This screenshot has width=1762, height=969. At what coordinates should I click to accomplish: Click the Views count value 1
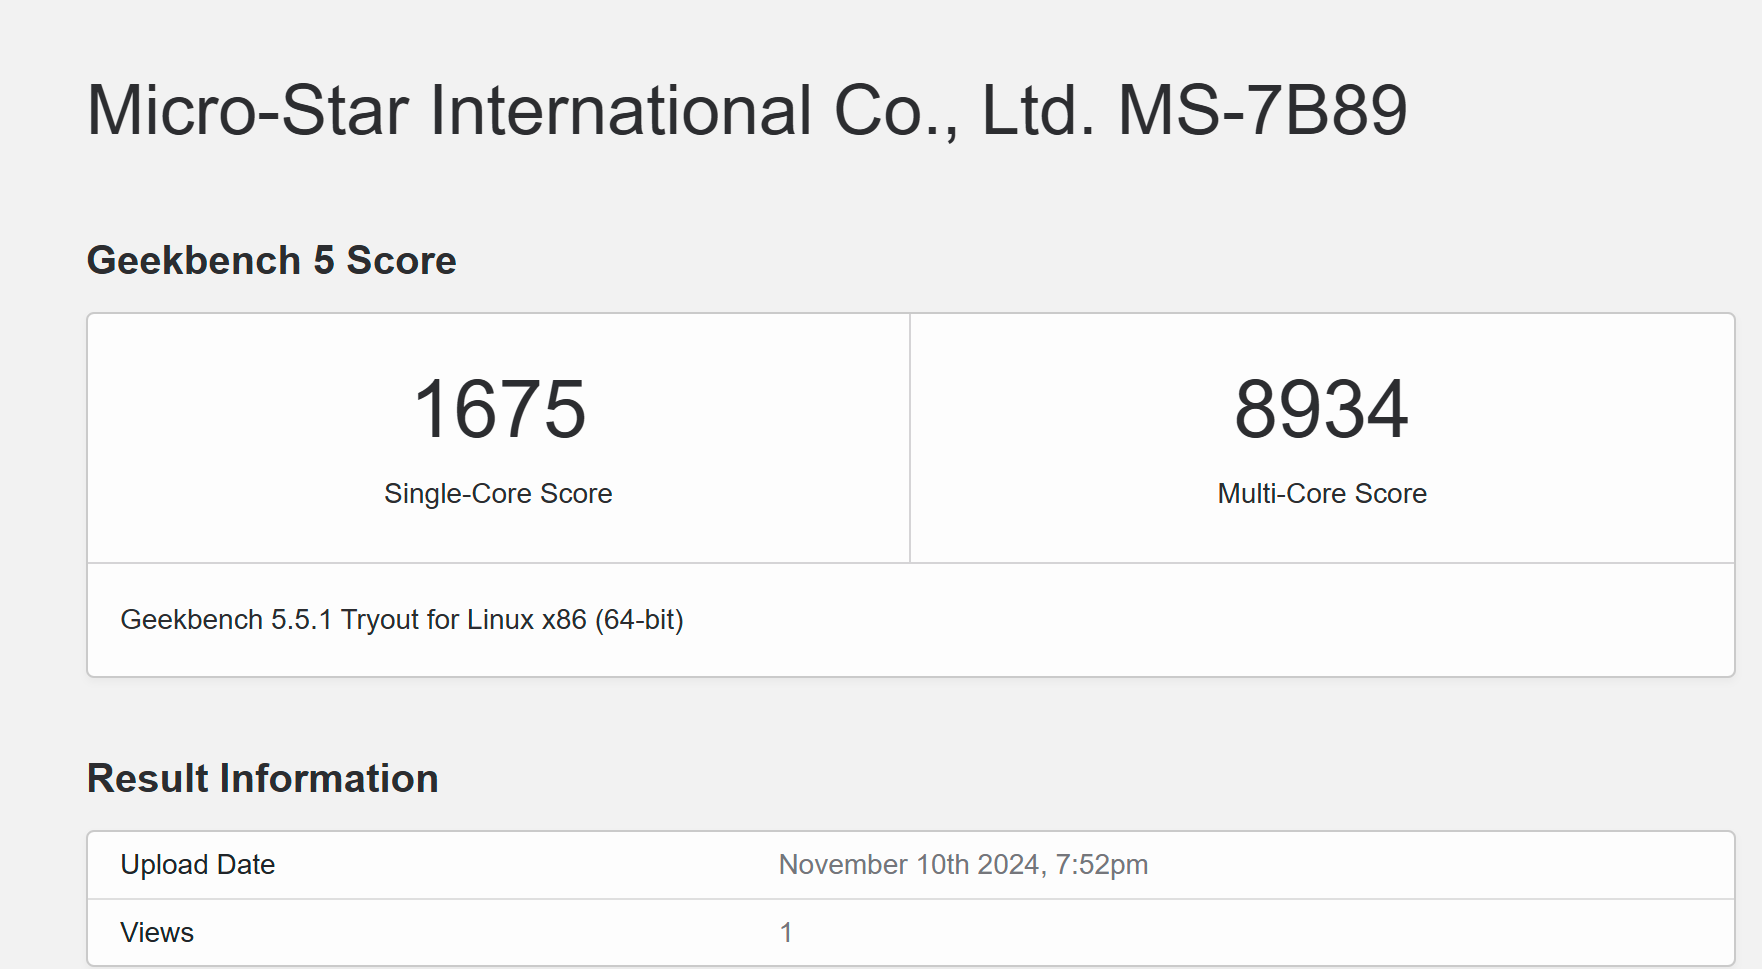(x=786, y=932)
